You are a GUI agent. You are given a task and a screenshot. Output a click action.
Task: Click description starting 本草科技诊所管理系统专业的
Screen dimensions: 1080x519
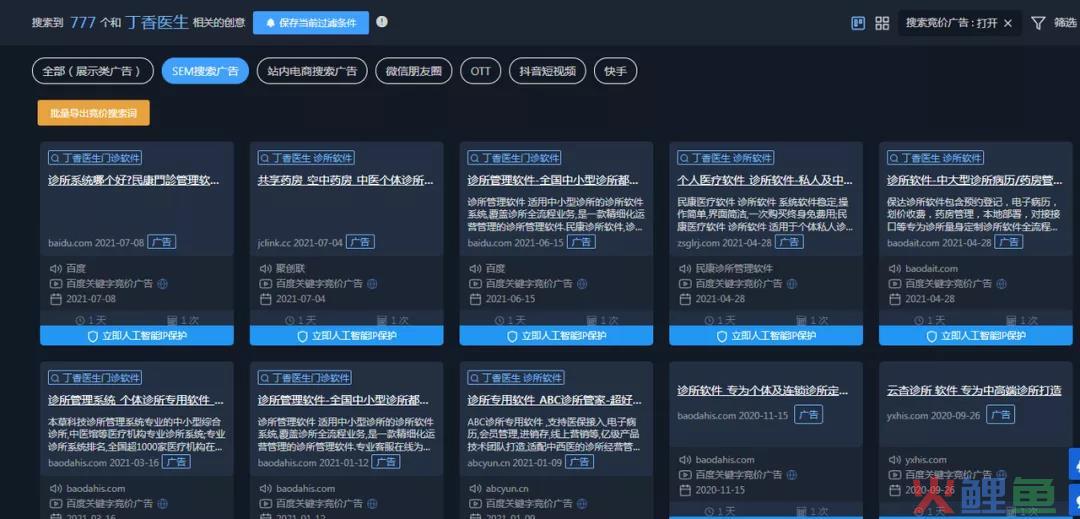(x=136, y=434)
